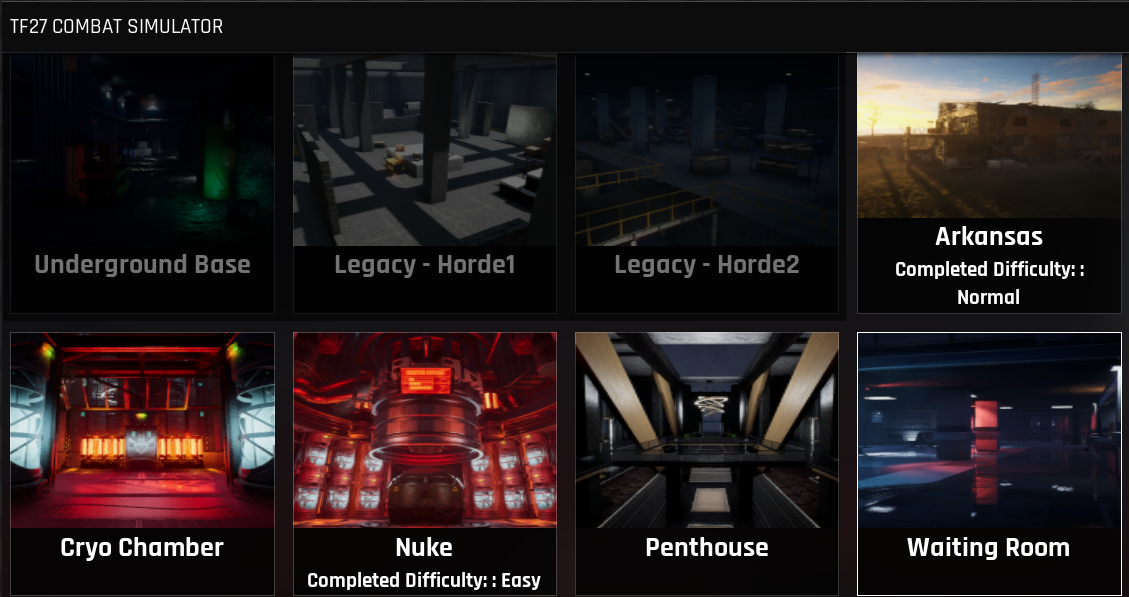Click Nuke Completed Difficulty Easy text
1129x597 pixels.
[x=424, y=580]
